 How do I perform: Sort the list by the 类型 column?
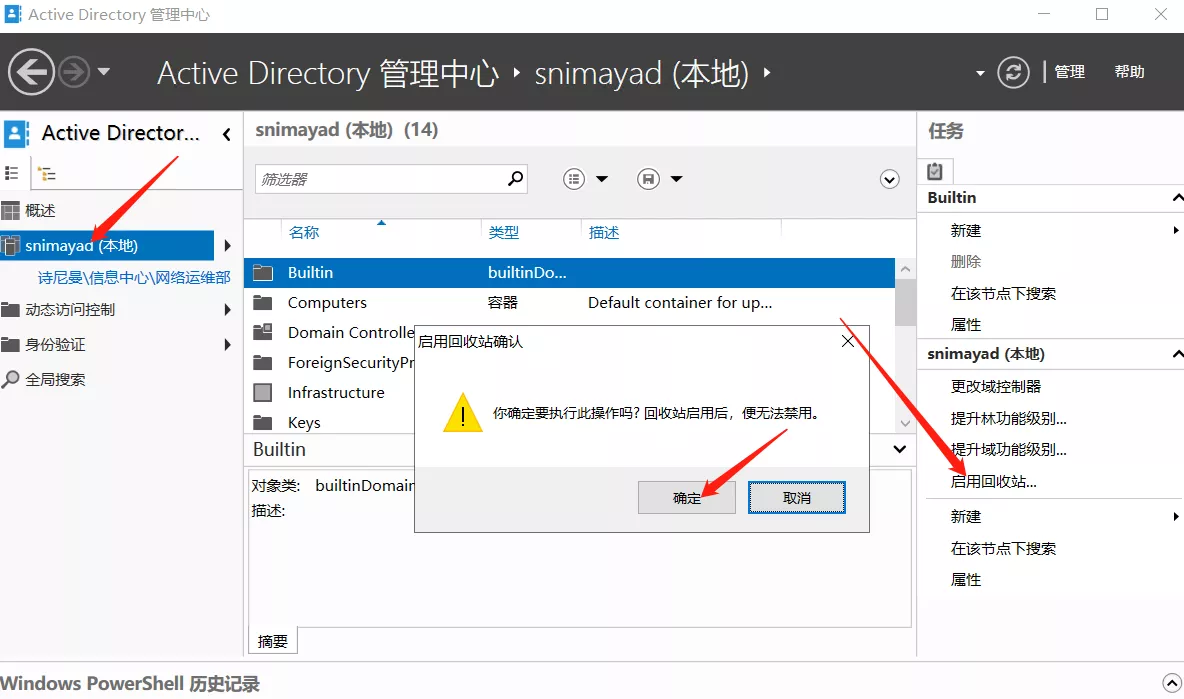point(504,232)
